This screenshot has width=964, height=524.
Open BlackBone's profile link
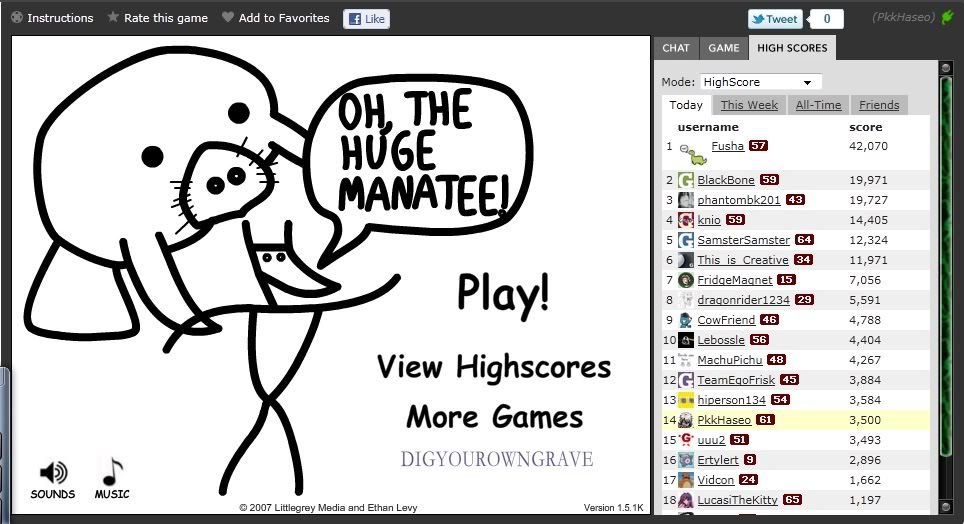point(725,180)
